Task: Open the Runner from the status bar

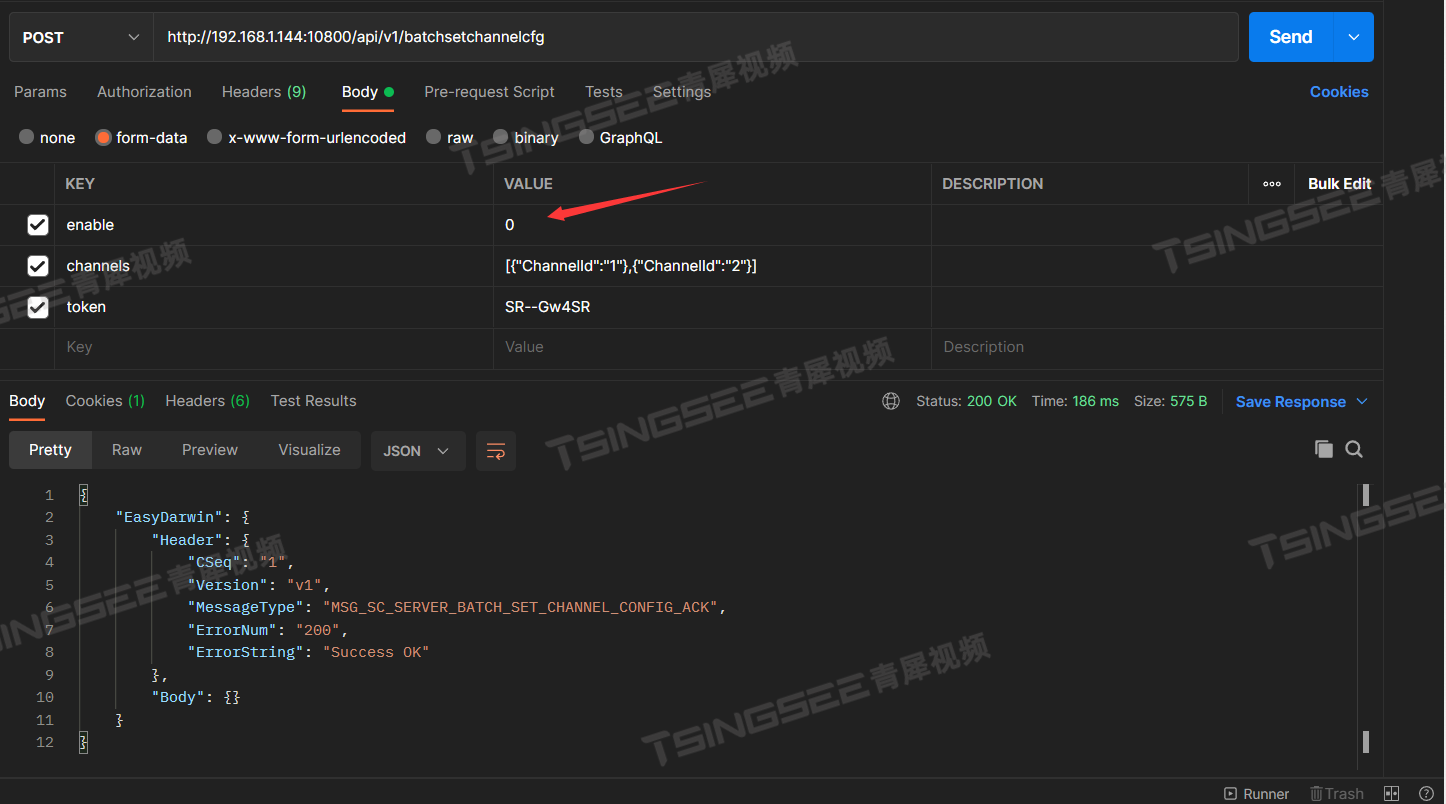Action: click(1256, 793)
